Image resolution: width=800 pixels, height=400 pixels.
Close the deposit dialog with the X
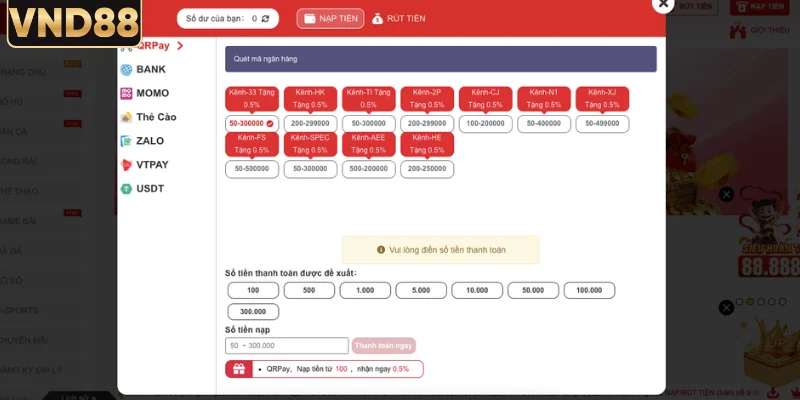point(663,4)
